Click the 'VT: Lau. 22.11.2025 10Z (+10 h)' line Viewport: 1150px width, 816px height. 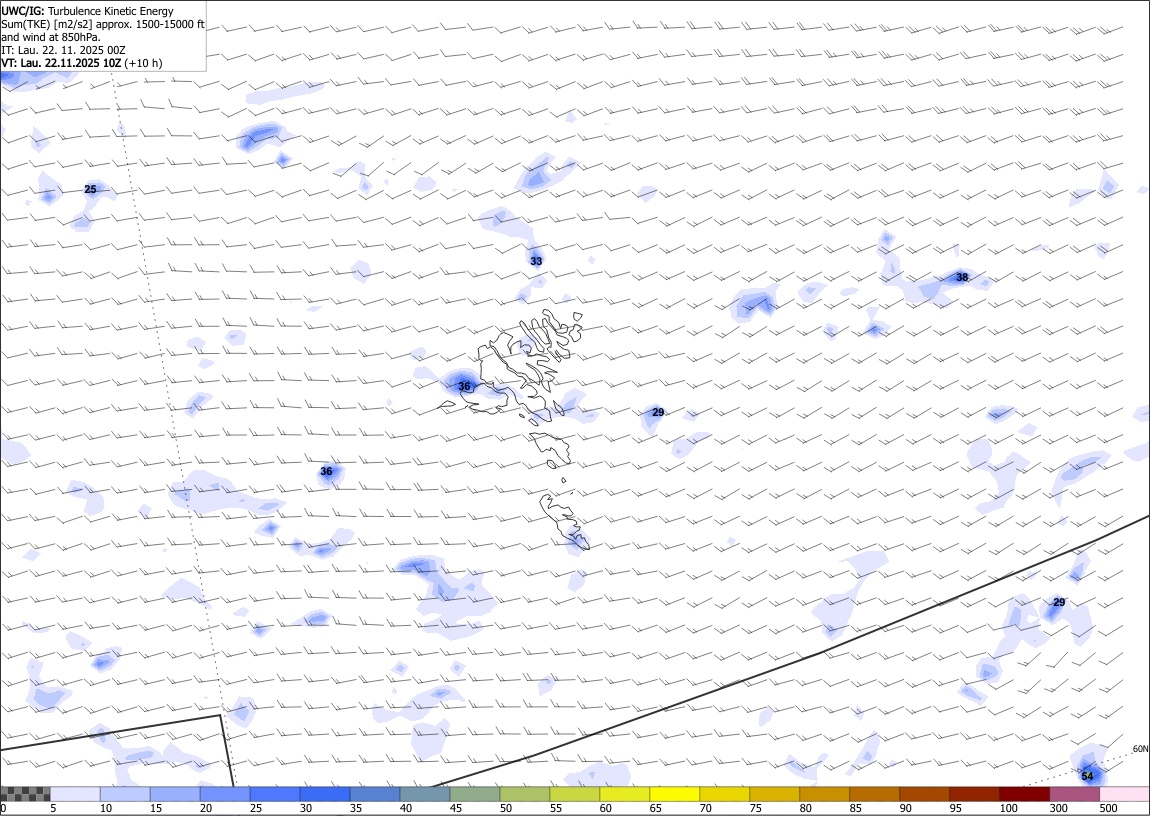pyautogui.click(x=81, y=63)
